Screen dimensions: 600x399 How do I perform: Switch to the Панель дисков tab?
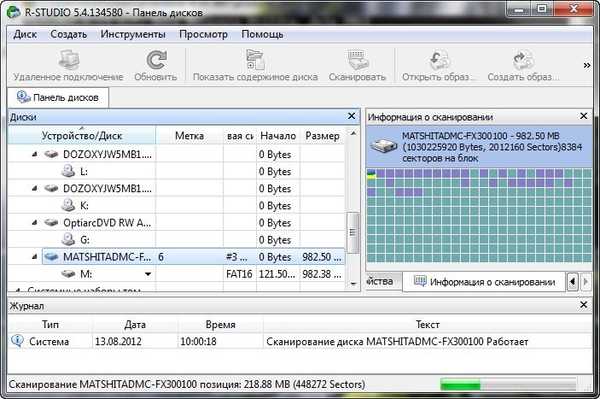58,98
